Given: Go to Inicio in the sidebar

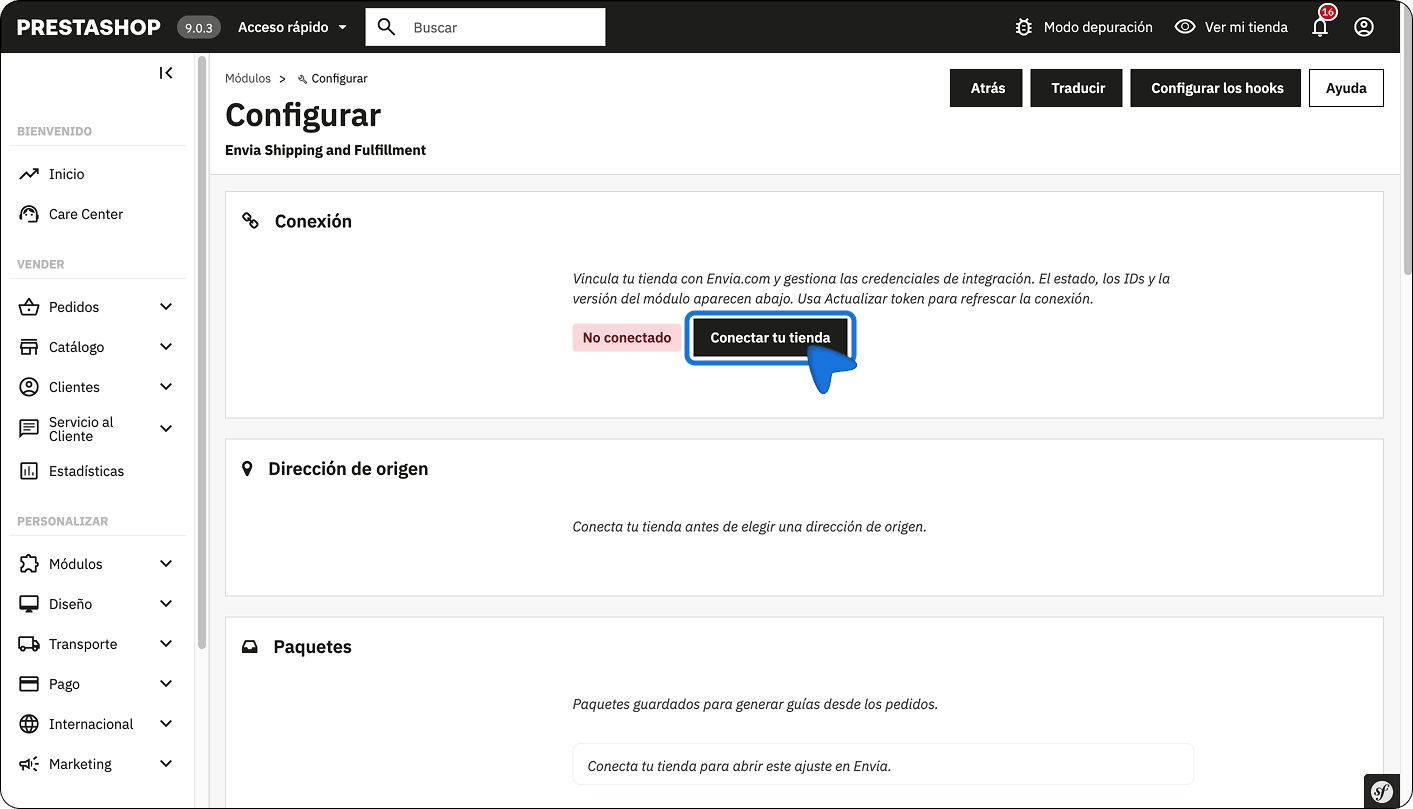Looking at the screenshot, I should [x=67, y=174].
